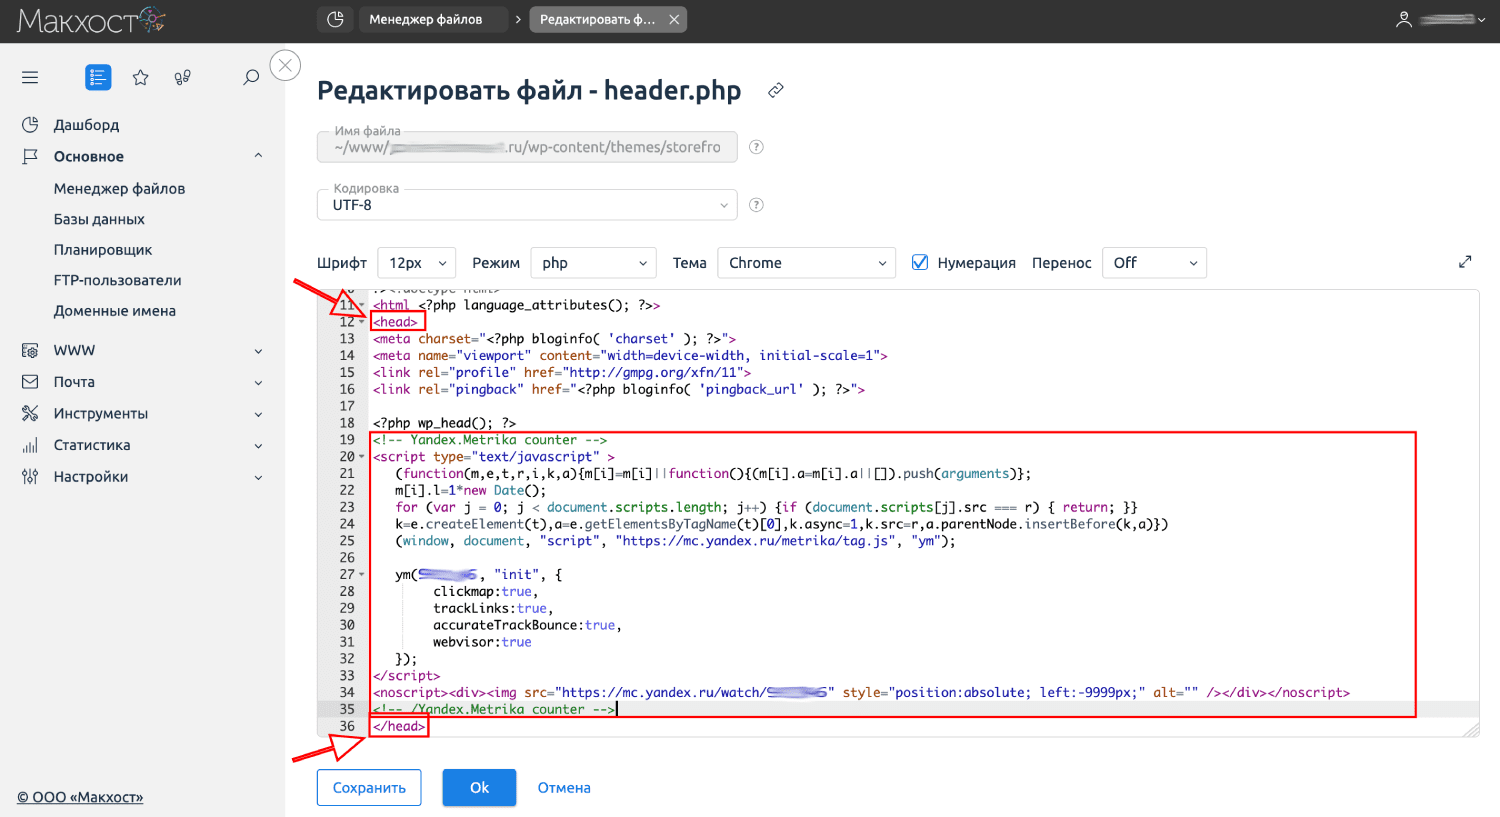Collapse code fold arrow on line 20
Image resolution: width=1500 pixels, height=817 pixels.
click(x=362, y=457)
